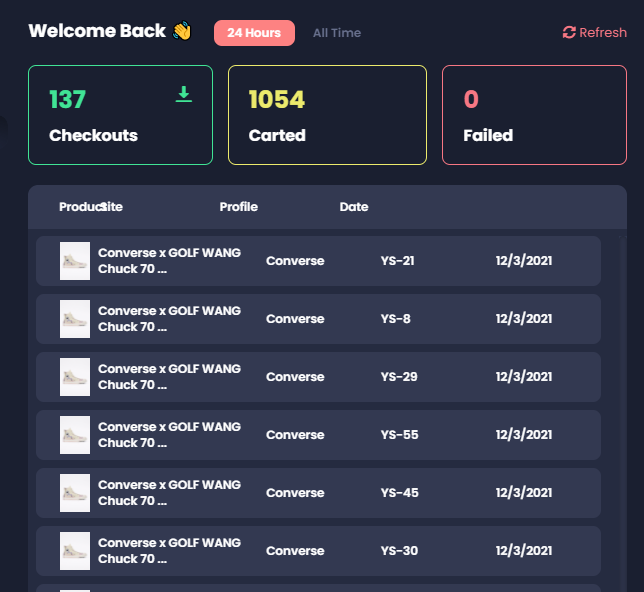Click profile YS-30
This screenshot has width=644, height=592.
pyautogui.click(x=399, y=551)
